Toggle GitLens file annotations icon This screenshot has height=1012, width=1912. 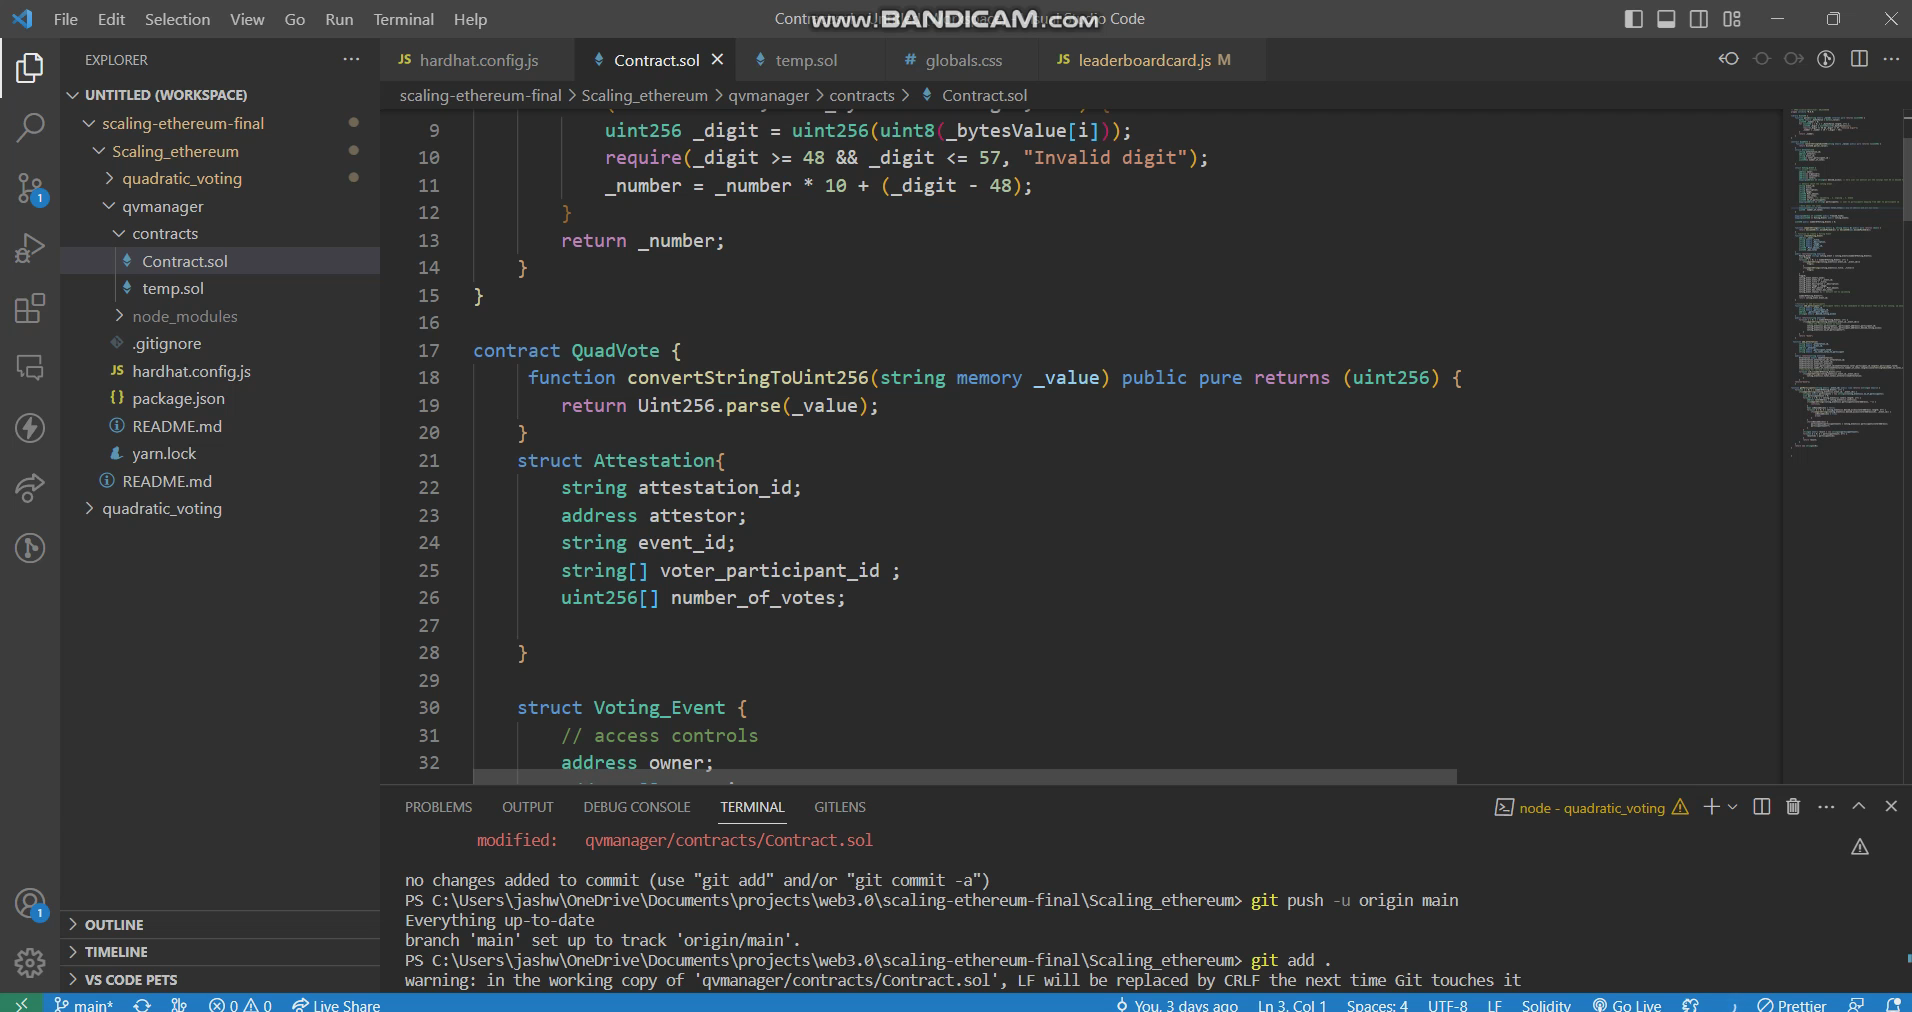click(1826, 59)
